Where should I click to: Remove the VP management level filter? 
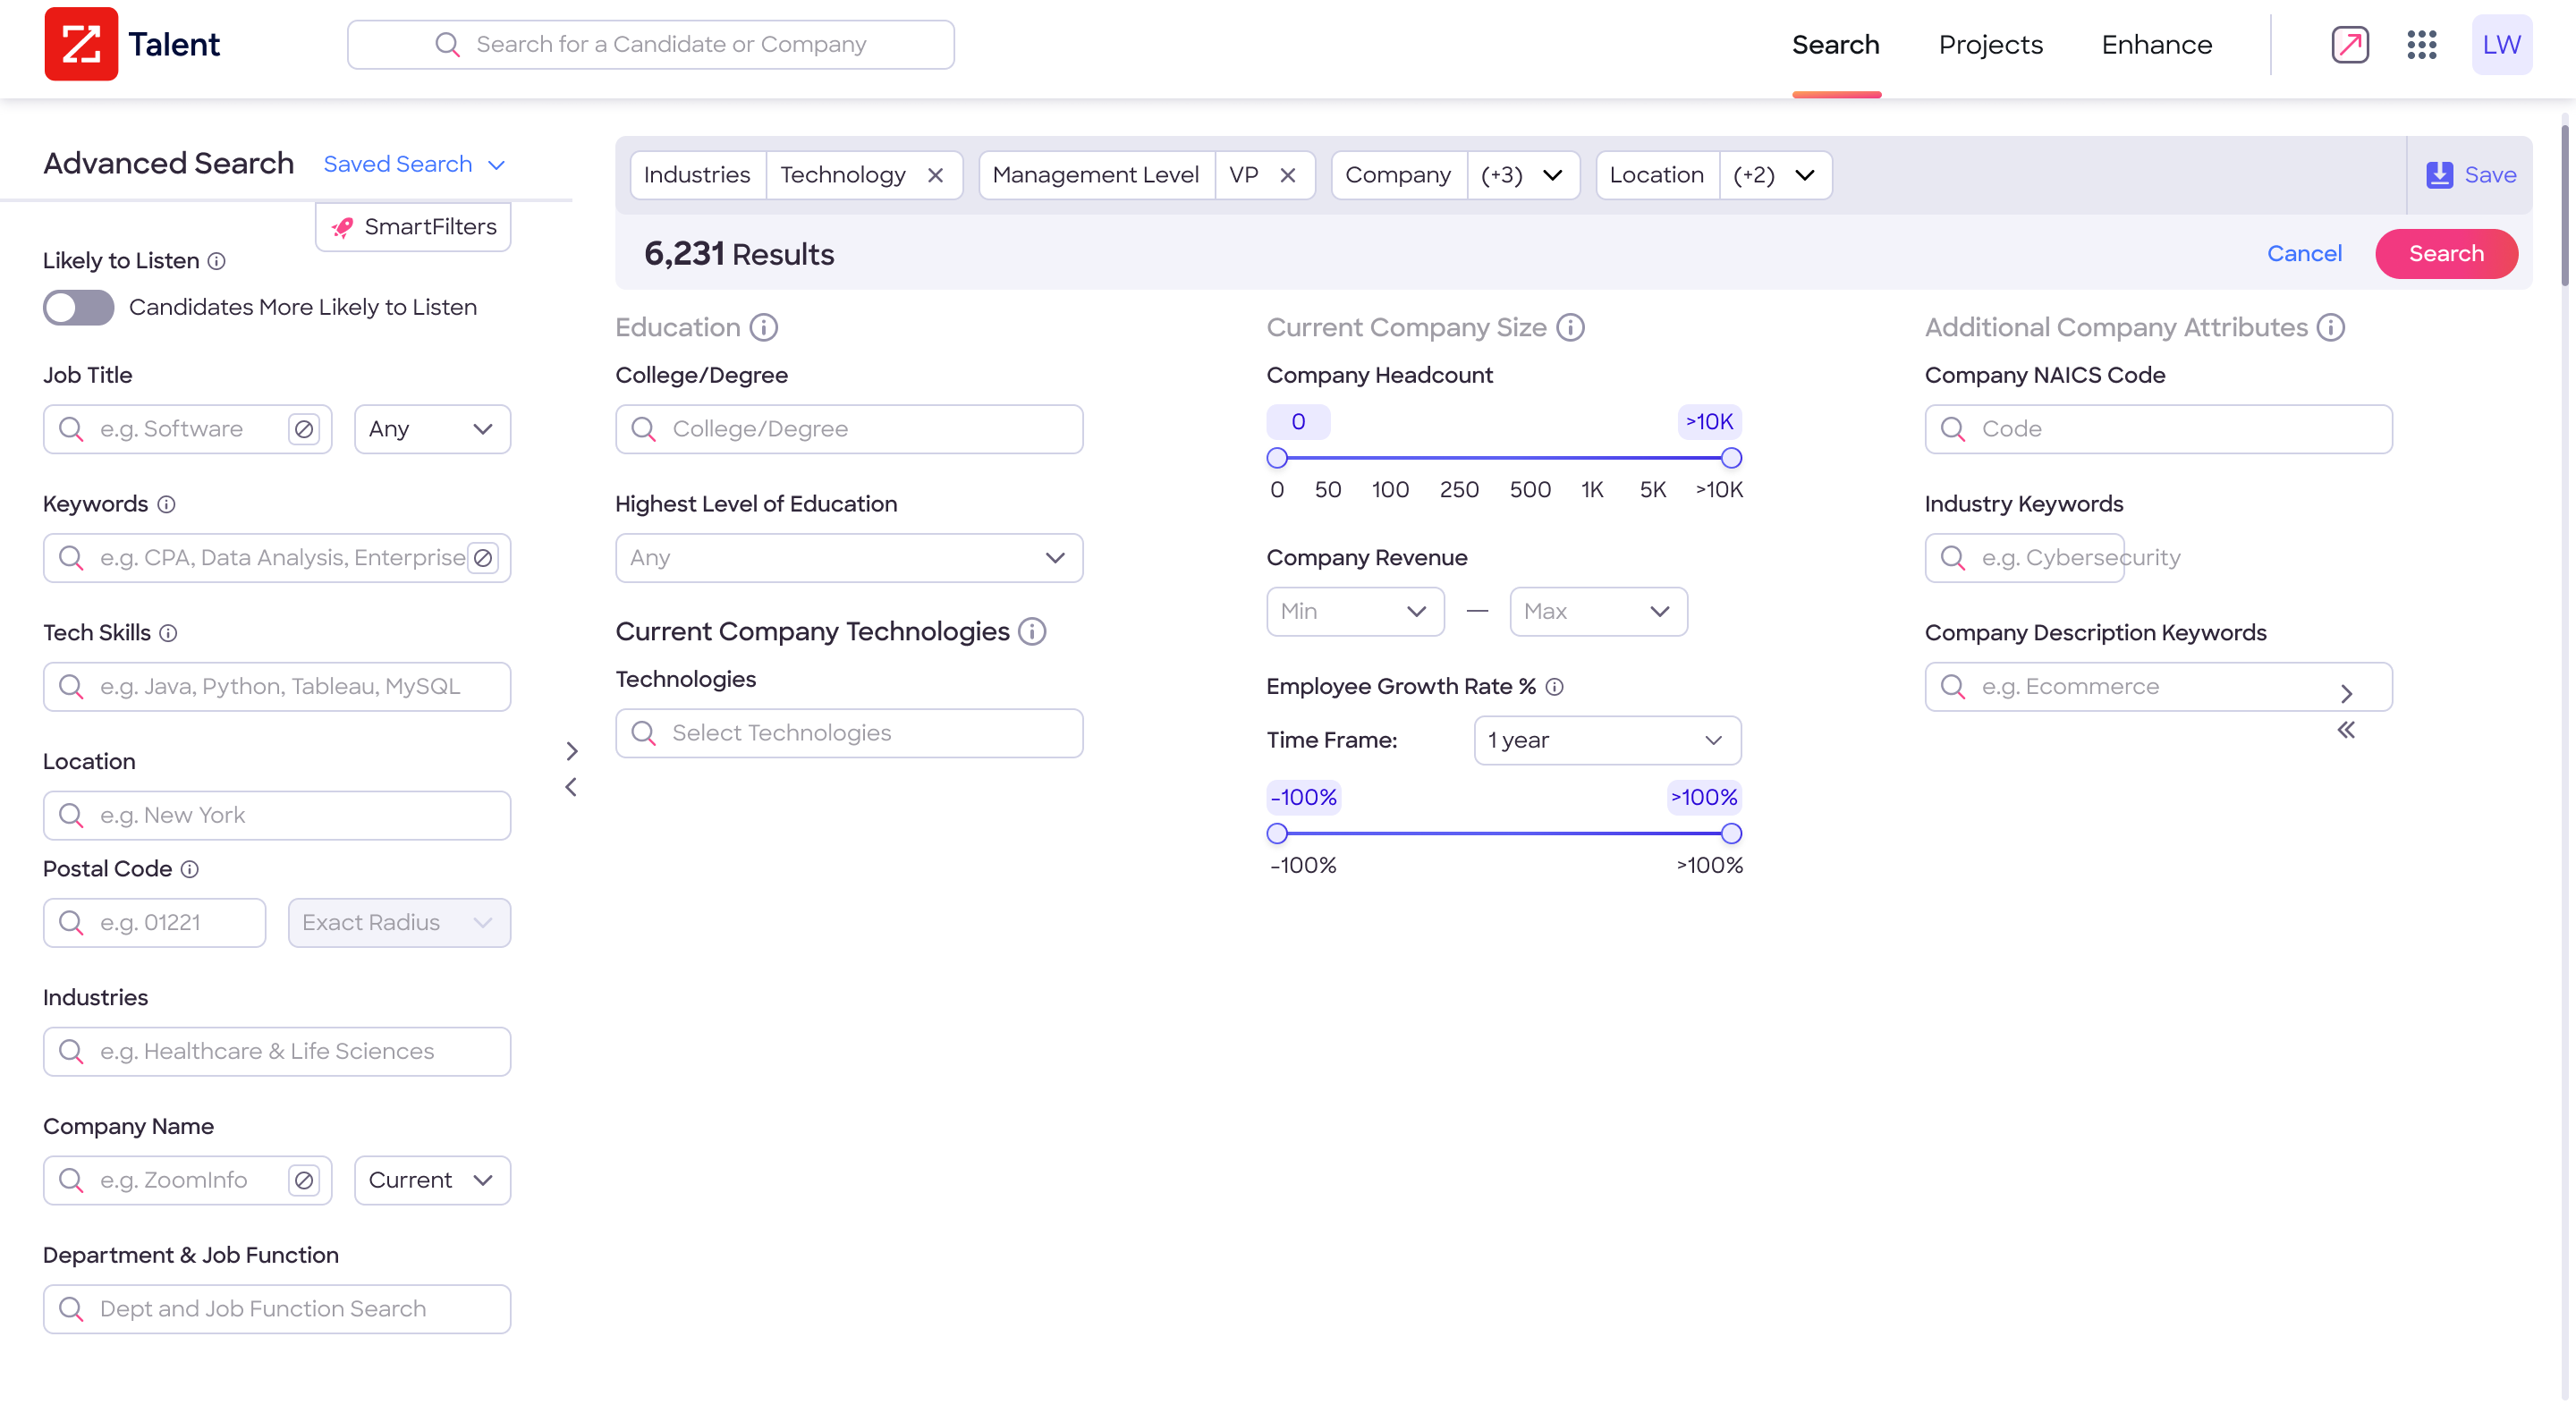click(1287, 175)
